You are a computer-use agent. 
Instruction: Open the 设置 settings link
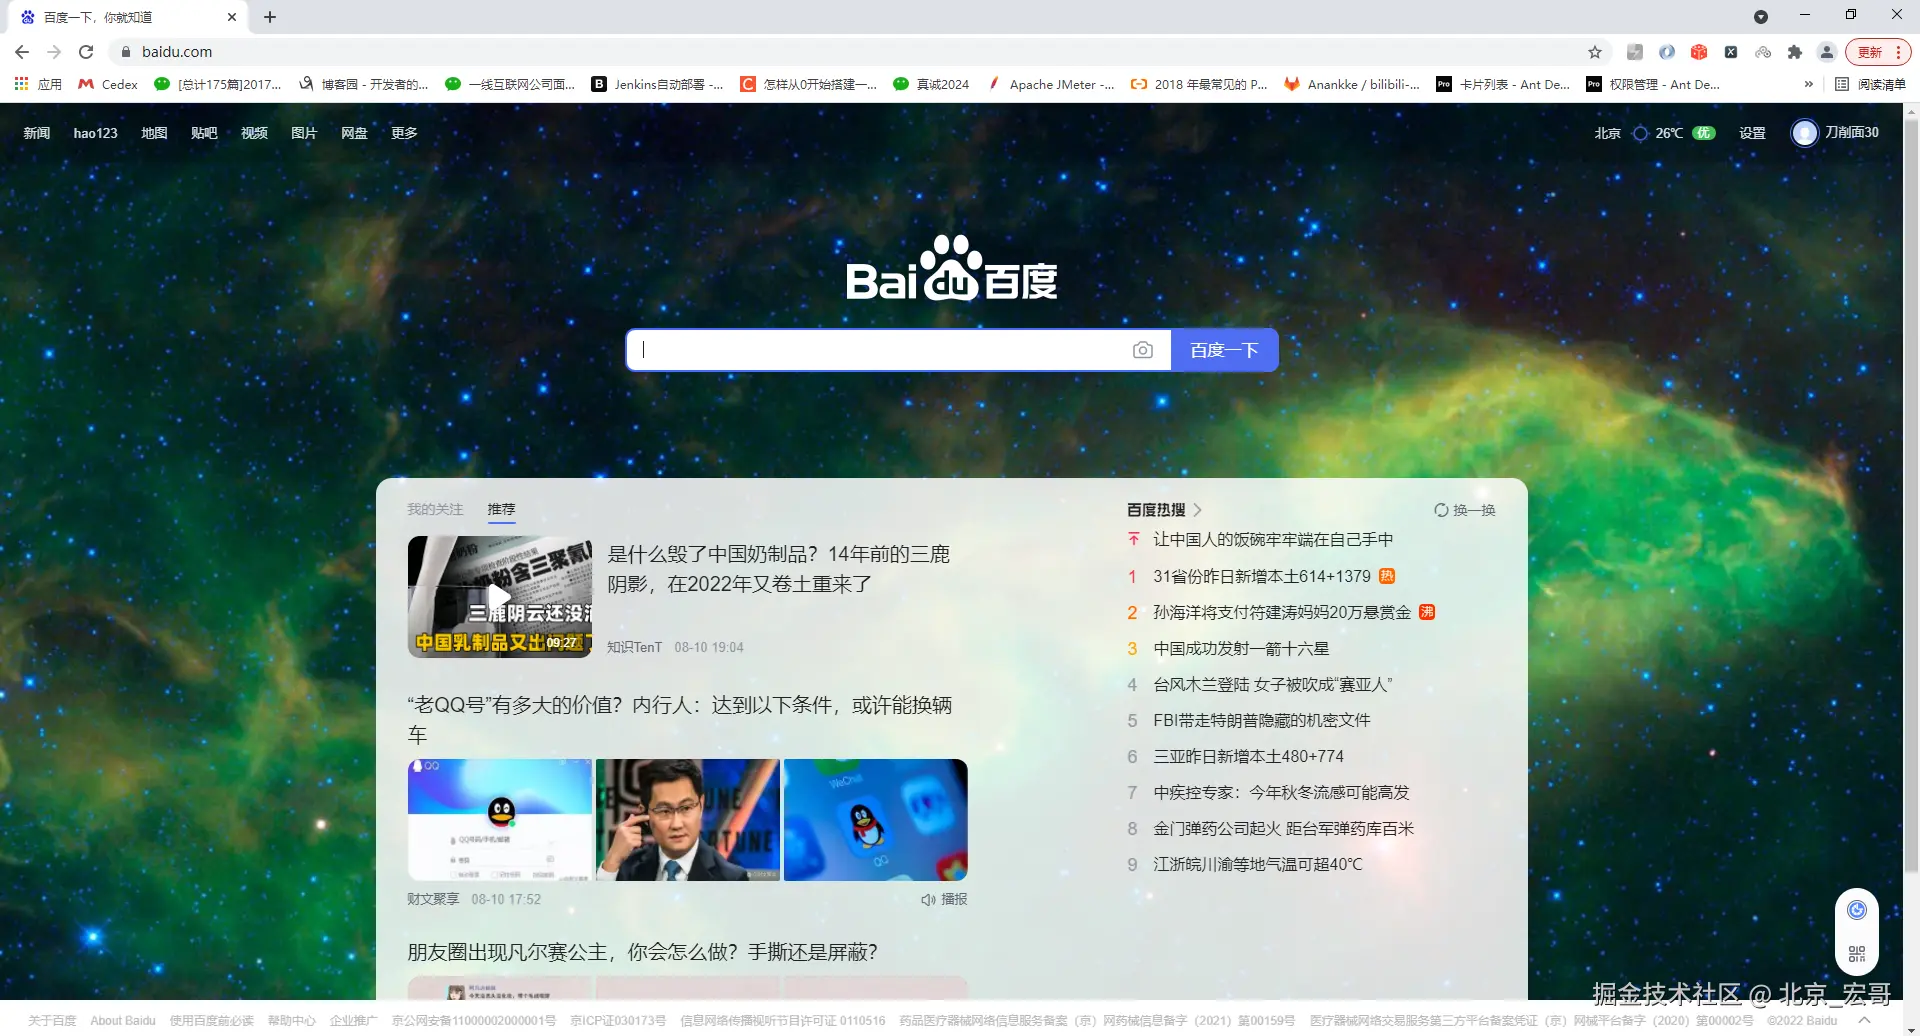[x=1752, y=133]
